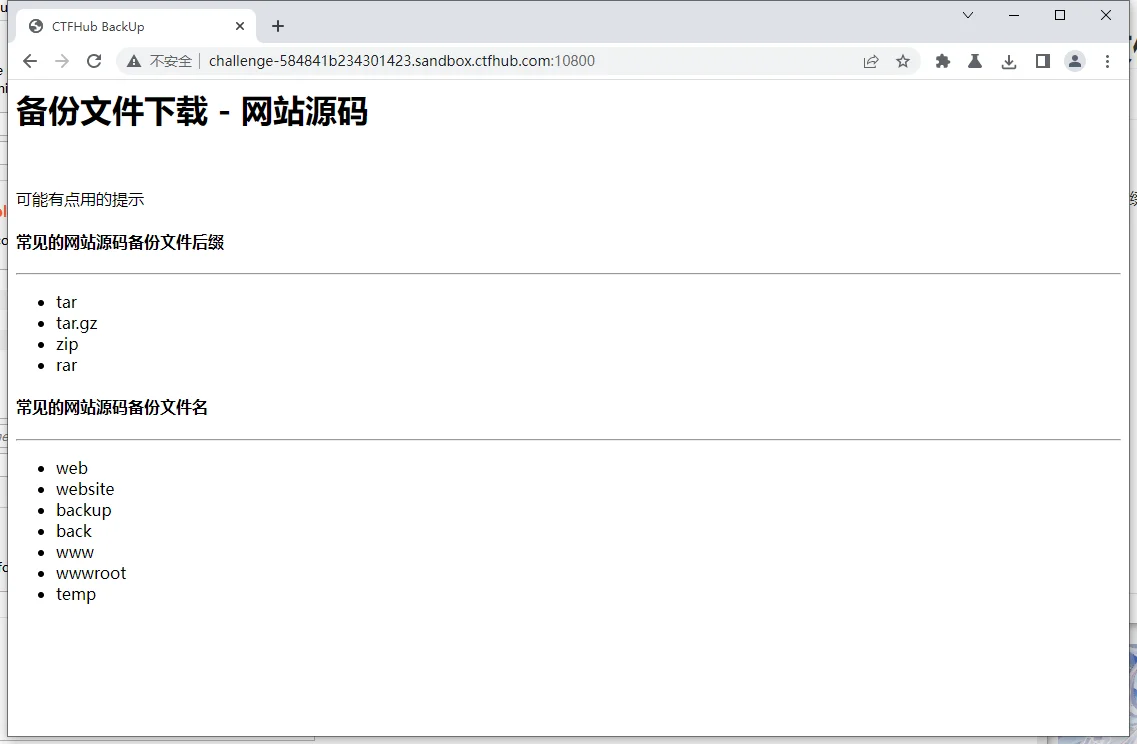Maximize the browser window
Viewport: 1137px width, 744px height.
[x=1060, y=15]
